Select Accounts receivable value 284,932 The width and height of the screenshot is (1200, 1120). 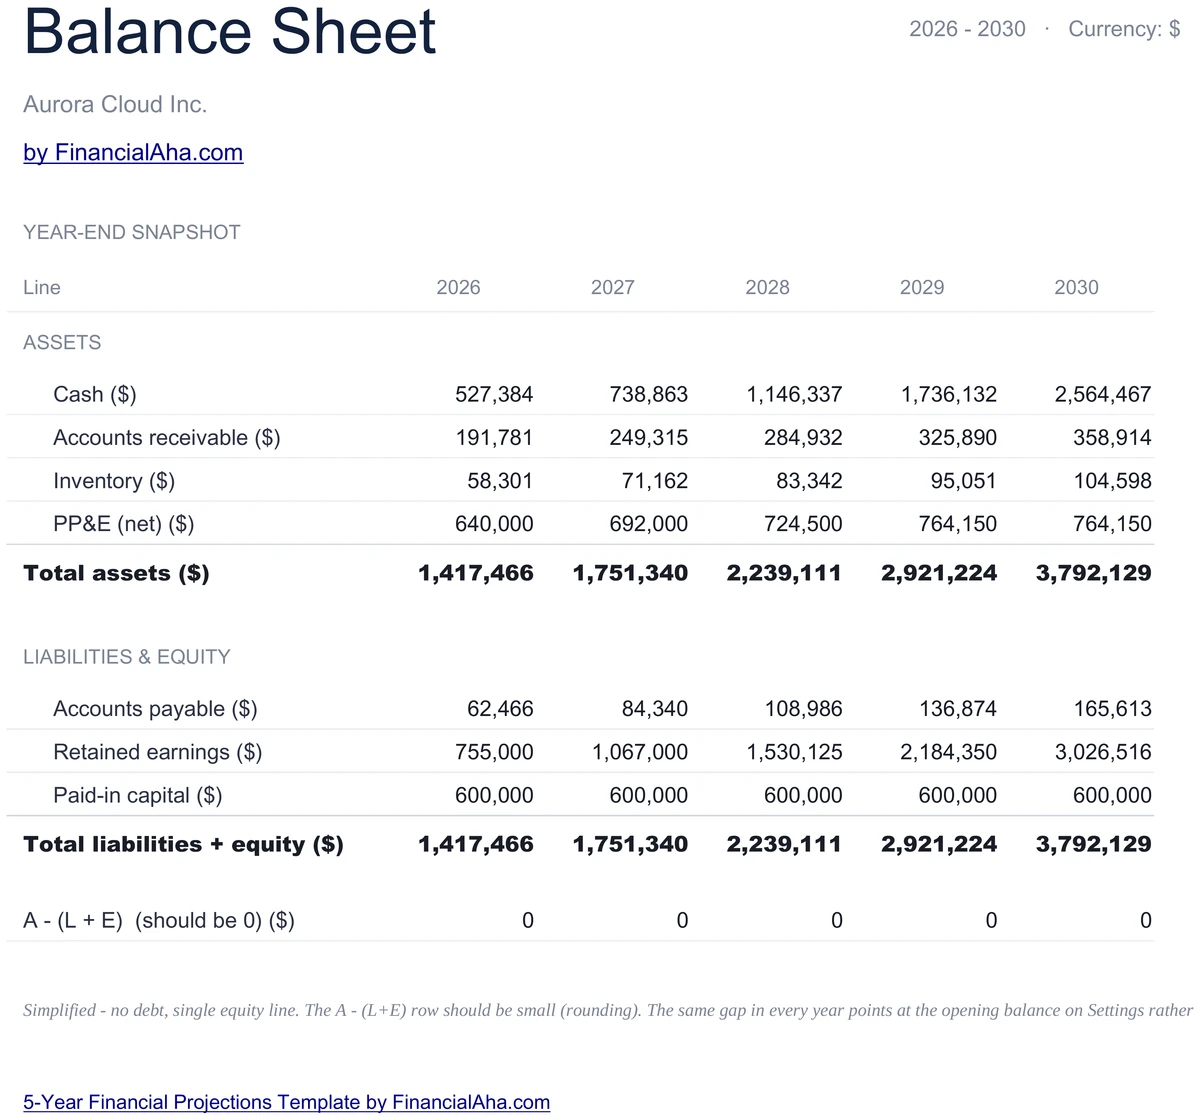803,437
